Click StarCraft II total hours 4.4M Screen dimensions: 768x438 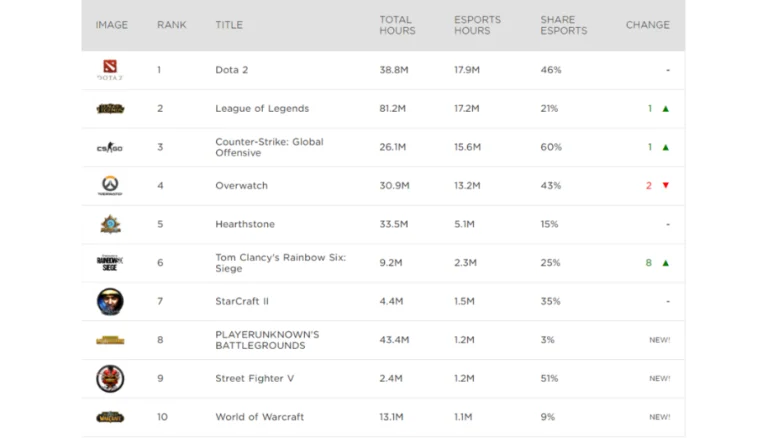pyautogui.click(x=391, y=301)
